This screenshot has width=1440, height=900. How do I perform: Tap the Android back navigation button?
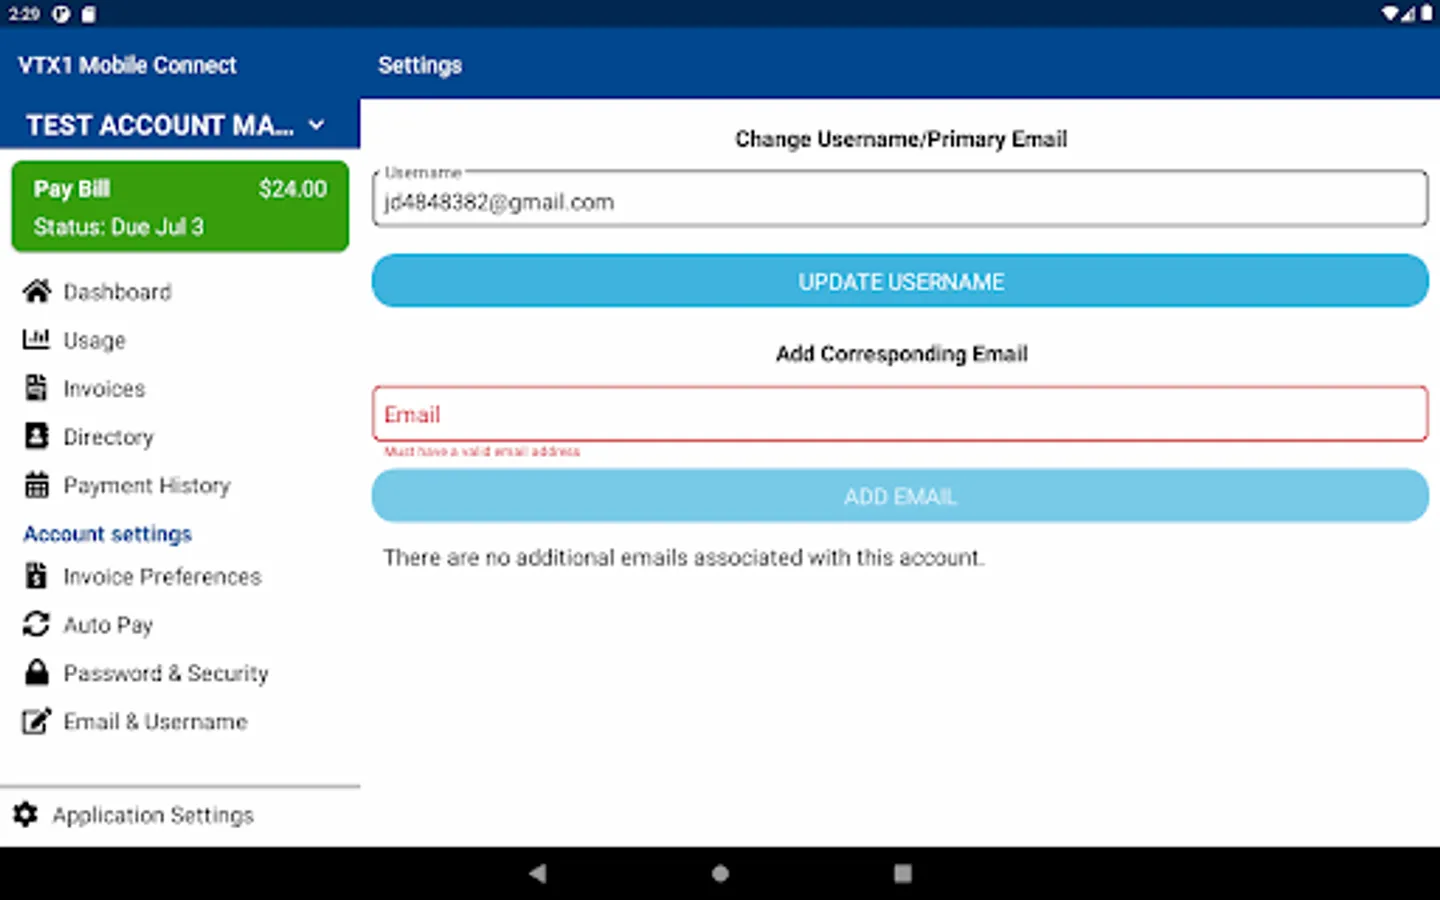(538, 873)
